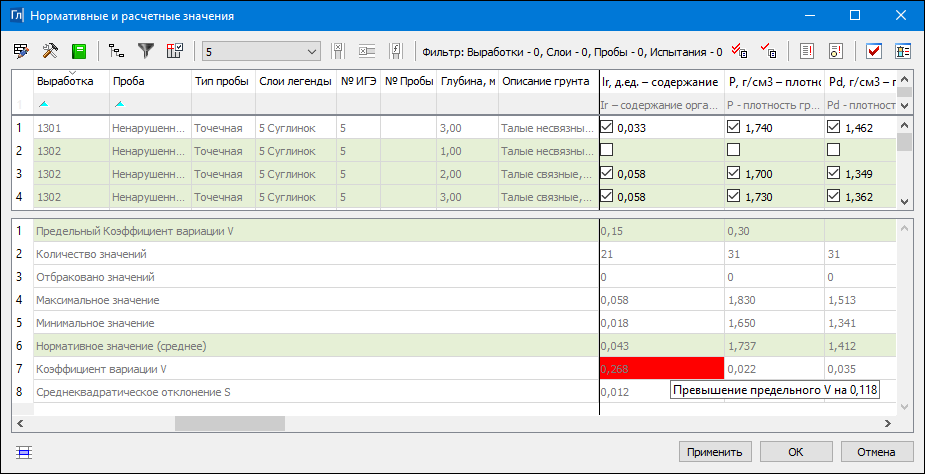Click the Отмена button

pos(877,453)
